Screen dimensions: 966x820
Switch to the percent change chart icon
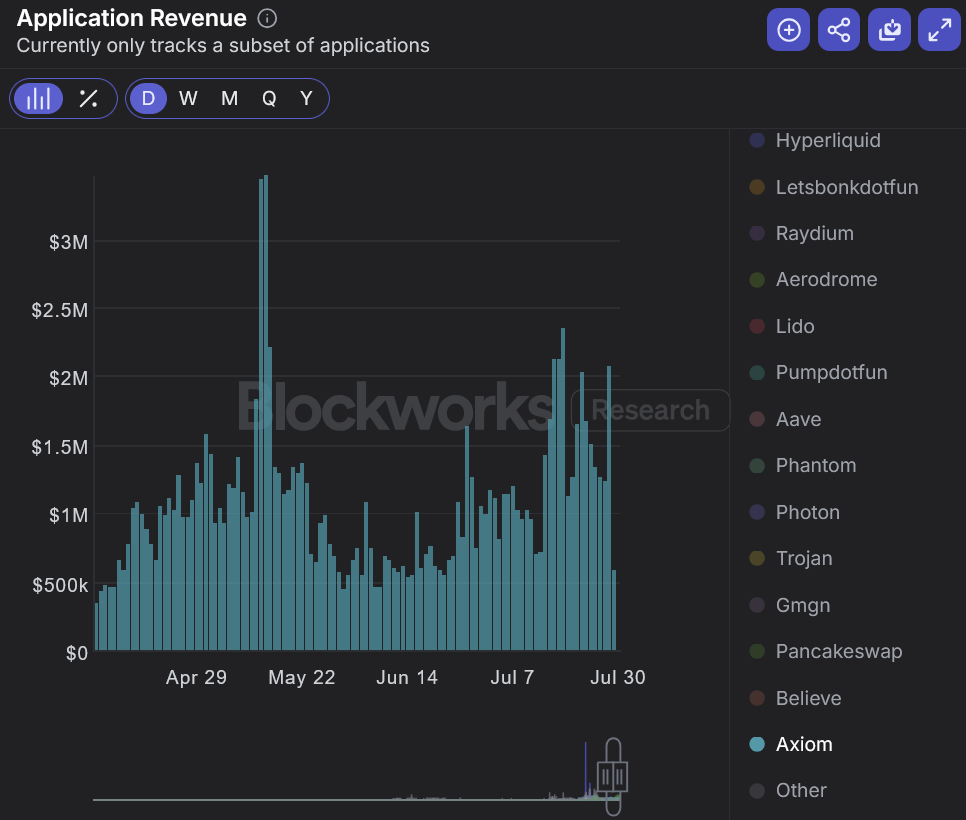pyautogui.click(x=88, y=98)
